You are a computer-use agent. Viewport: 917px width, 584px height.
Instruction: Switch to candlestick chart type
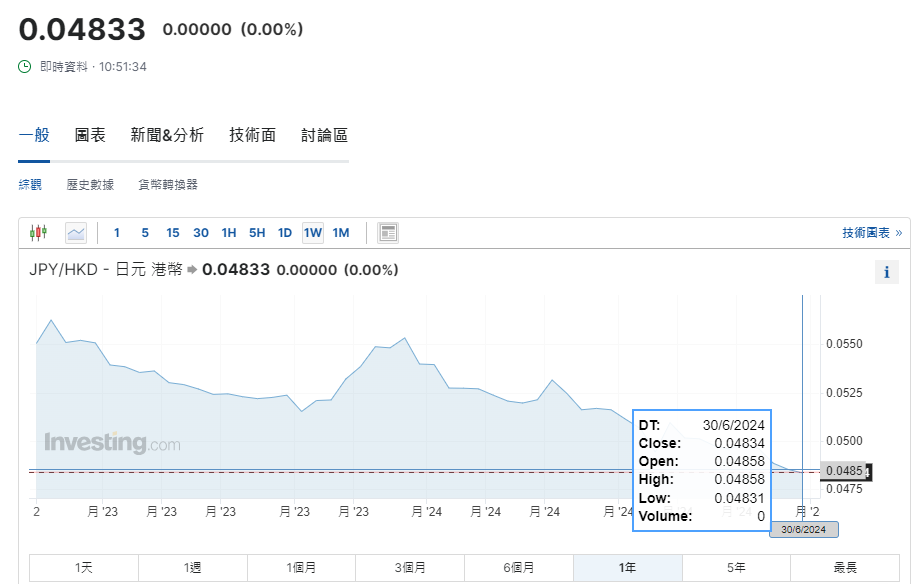[38, 233]
